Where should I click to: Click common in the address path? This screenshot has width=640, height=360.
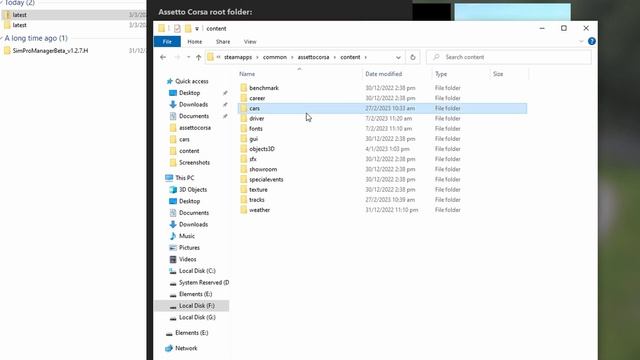pyautogui.click(x=275, y=57)
